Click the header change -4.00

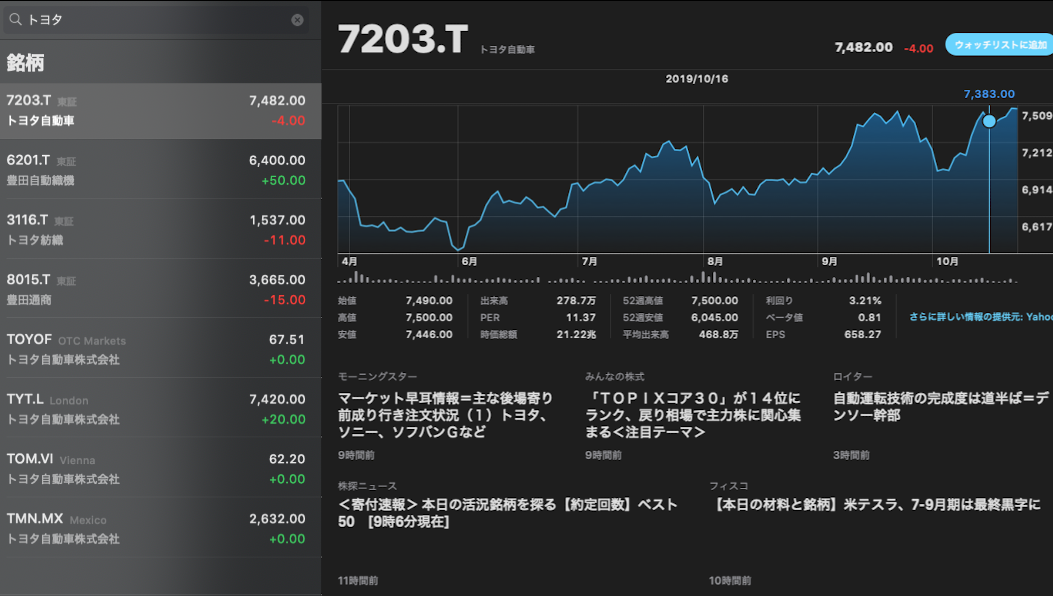tap(919, 48)
